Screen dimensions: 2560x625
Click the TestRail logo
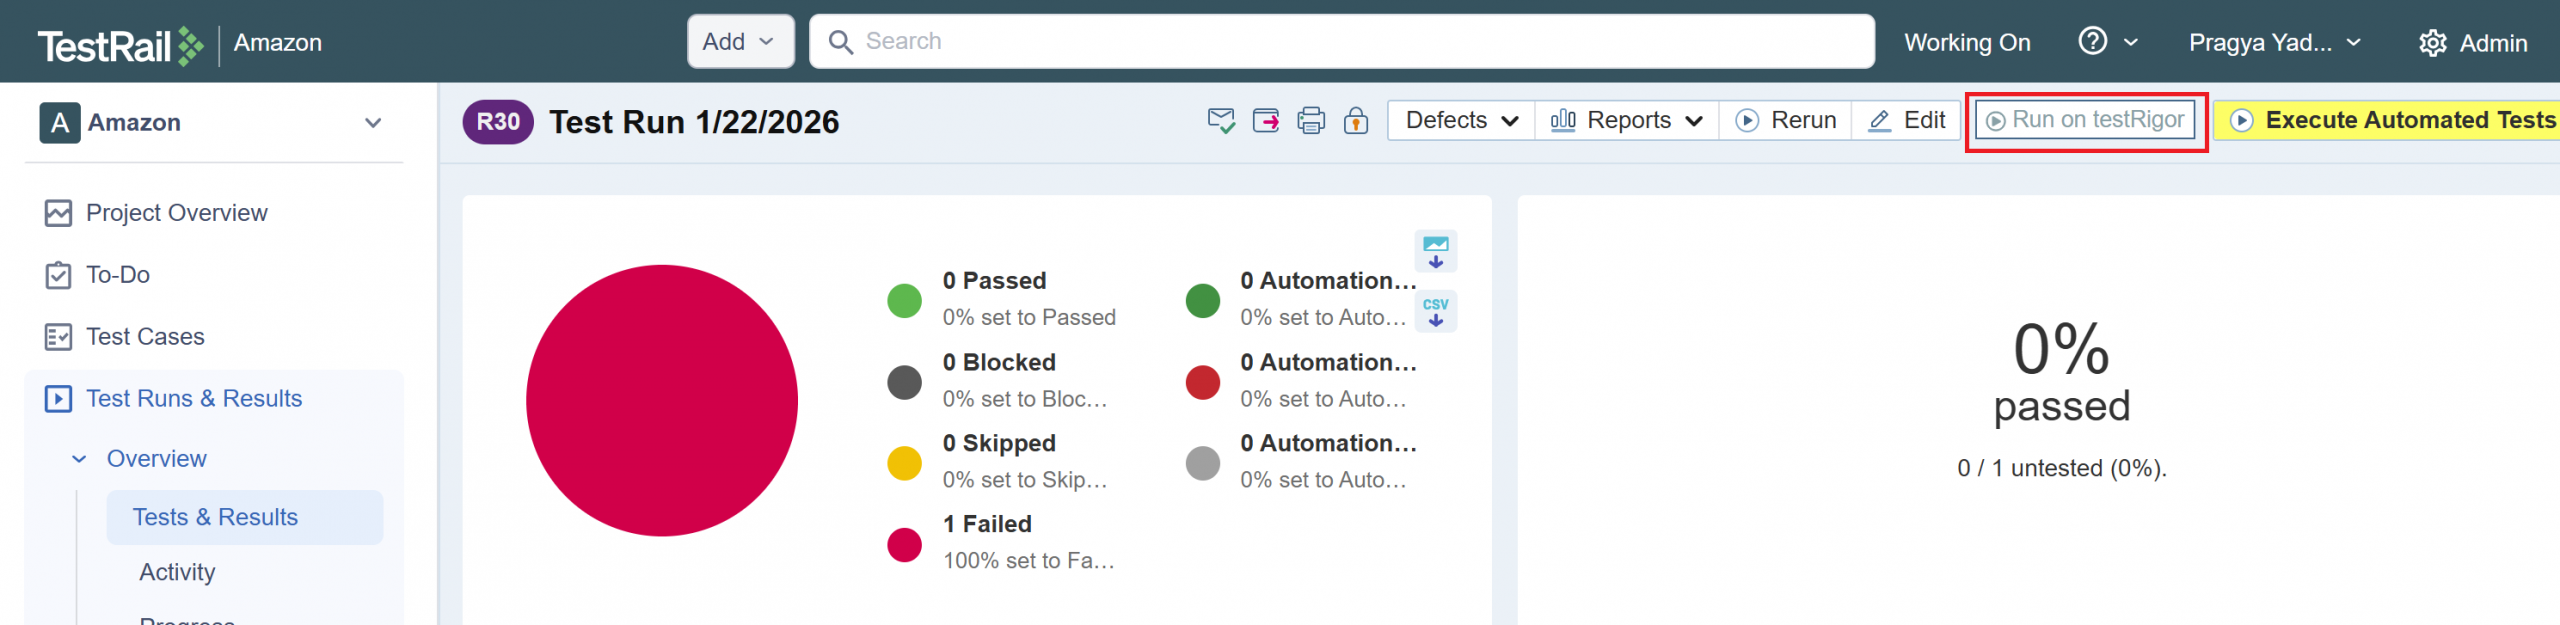pos(120,43)
